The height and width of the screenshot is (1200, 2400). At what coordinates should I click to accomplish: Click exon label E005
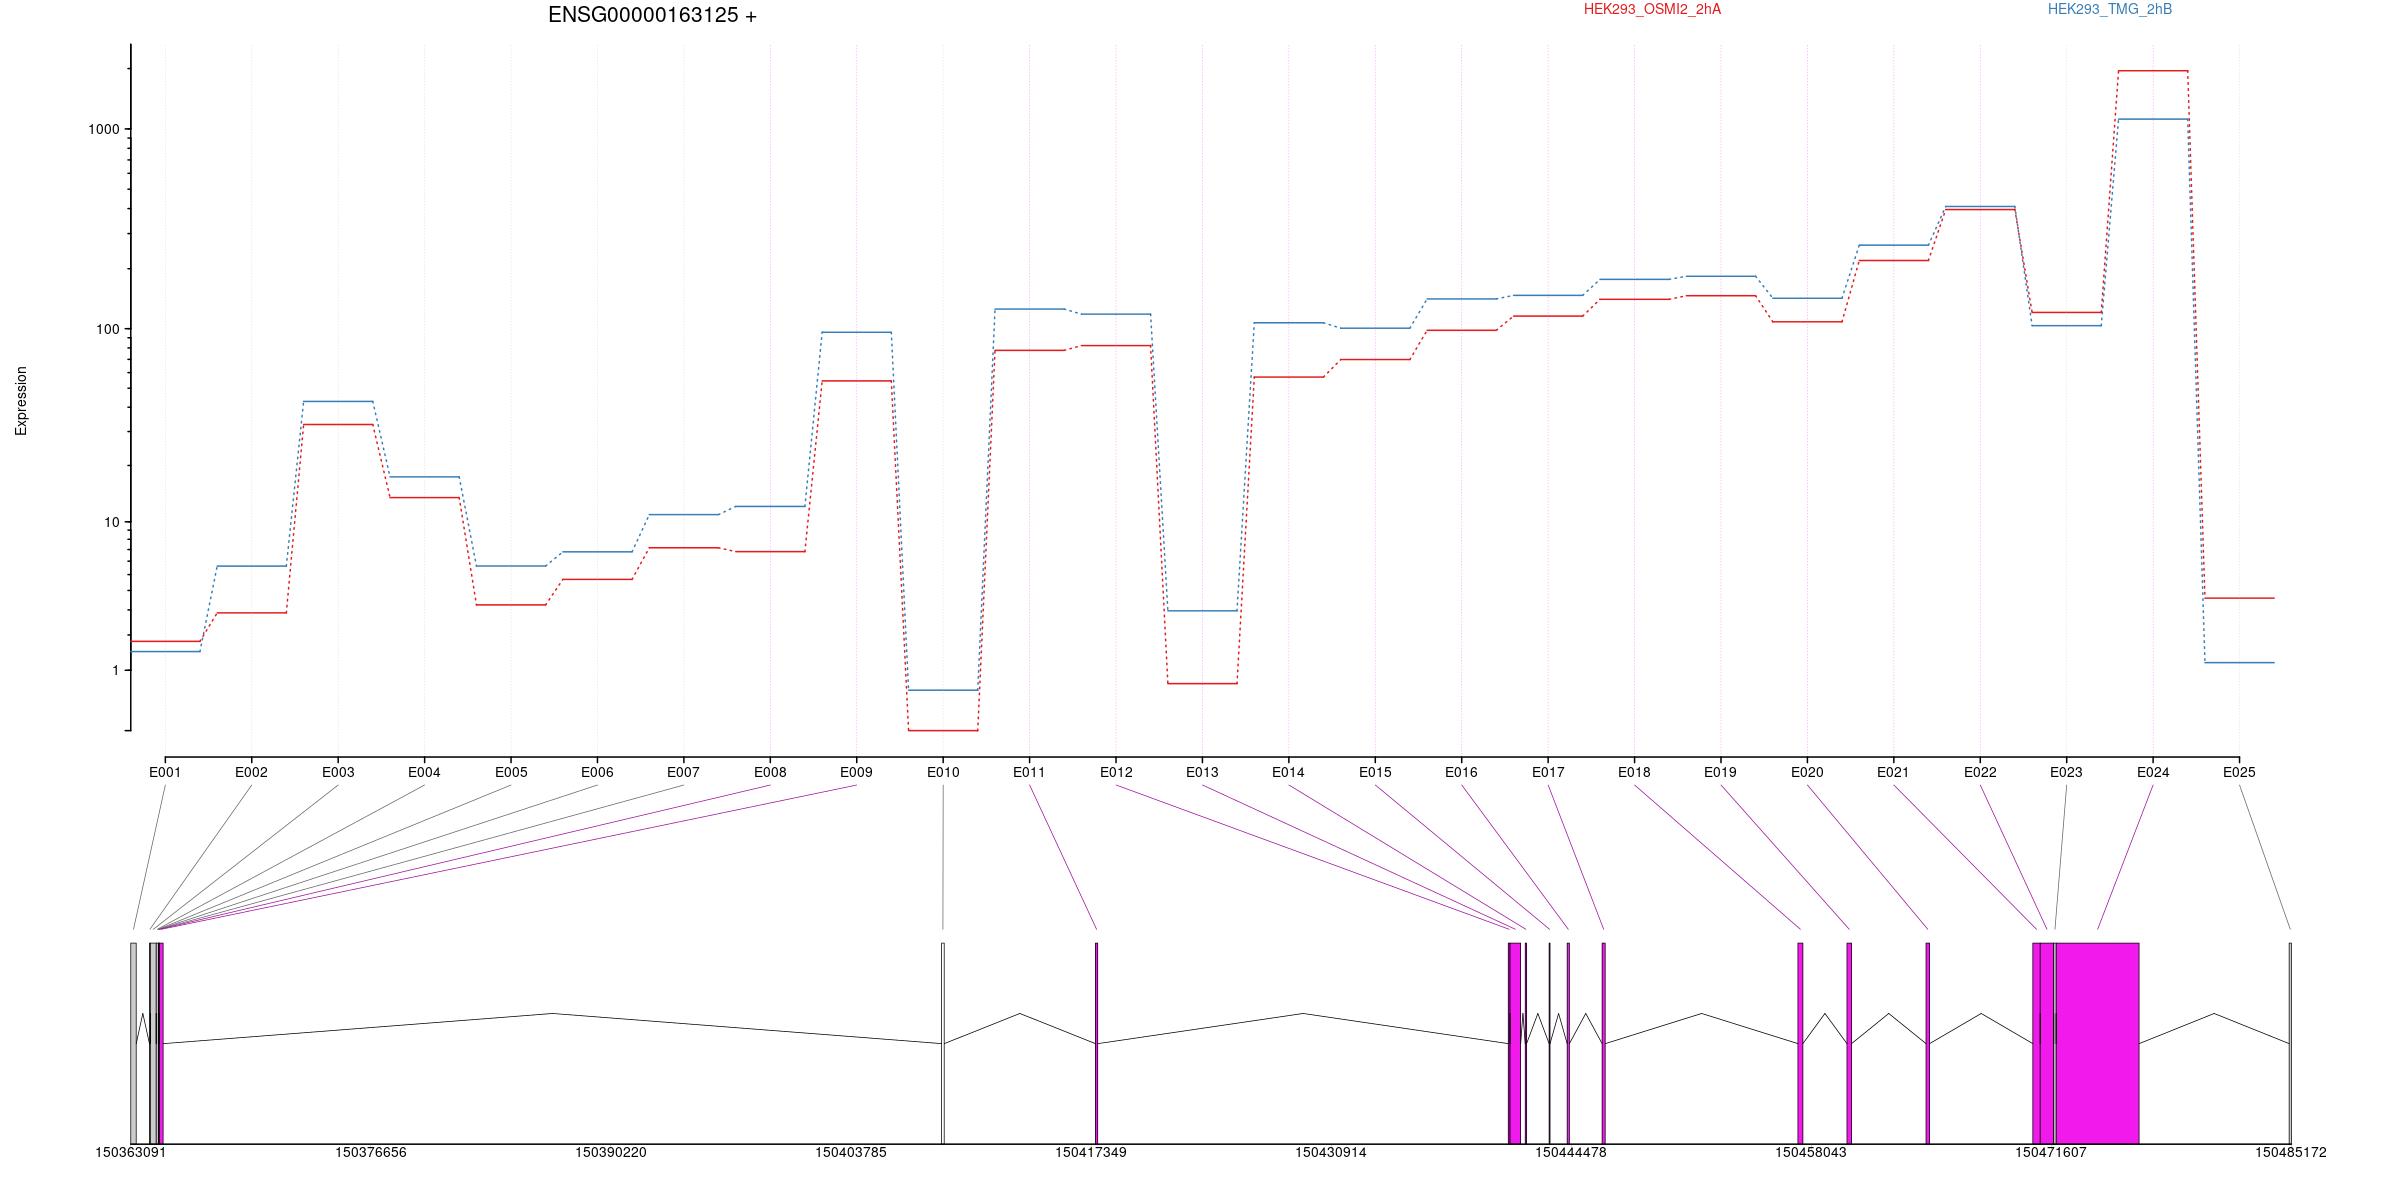click(x=511, y=772)
